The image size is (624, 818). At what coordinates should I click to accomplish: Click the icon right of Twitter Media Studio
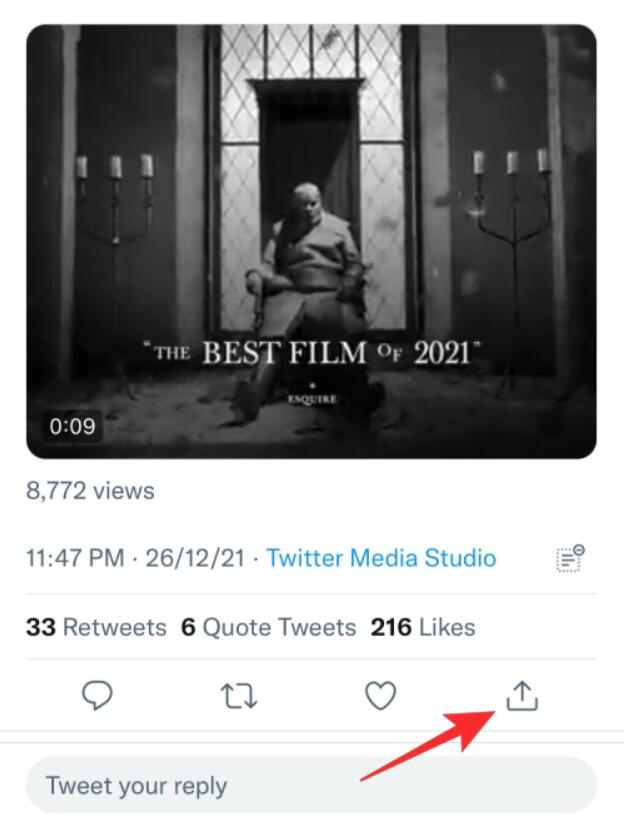(x=570, y=558)
